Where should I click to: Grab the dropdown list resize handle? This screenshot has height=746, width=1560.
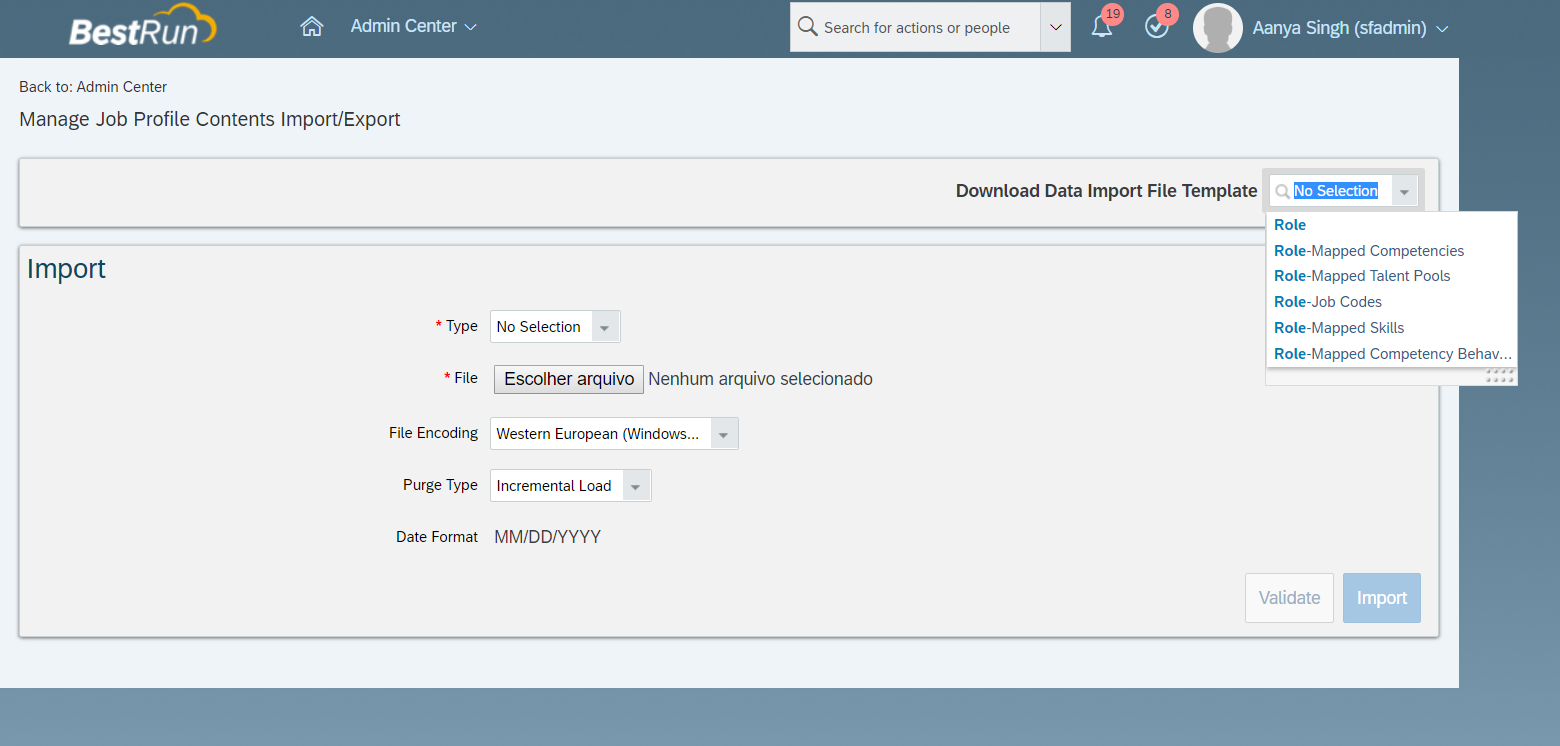click(1501, 376)
